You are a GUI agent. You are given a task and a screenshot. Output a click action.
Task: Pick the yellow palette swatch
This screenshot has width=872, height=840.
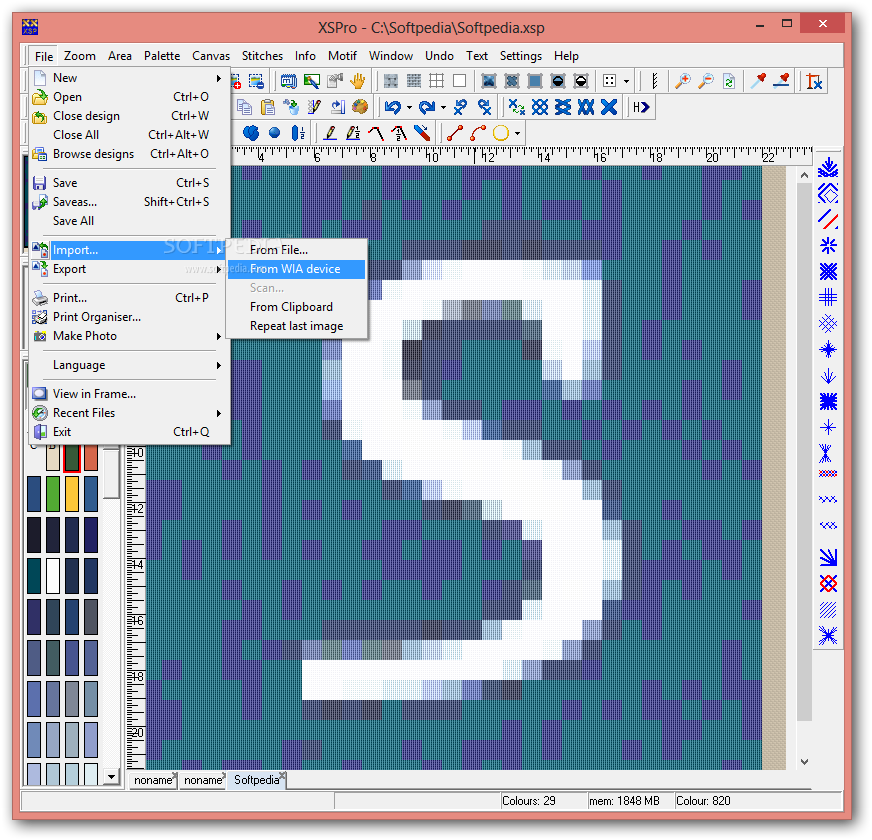coord(72,494)
